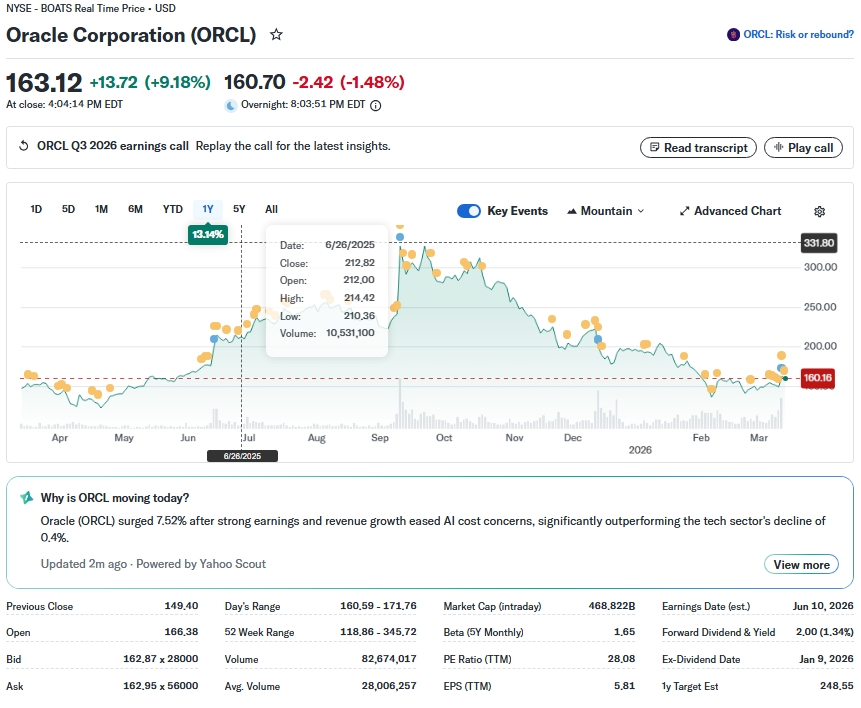Select the 1Y chart range tab
This screenshot has width=861, height=708.
[x=208, y=209]
